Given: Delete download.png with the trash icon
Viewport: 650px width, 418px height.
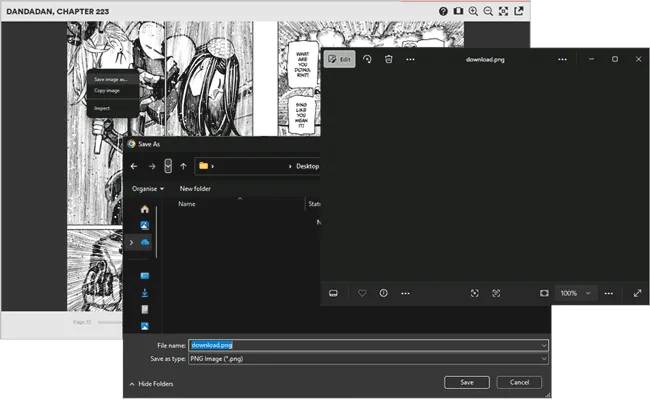Looking at the screenshot, I should coord(388,59).
